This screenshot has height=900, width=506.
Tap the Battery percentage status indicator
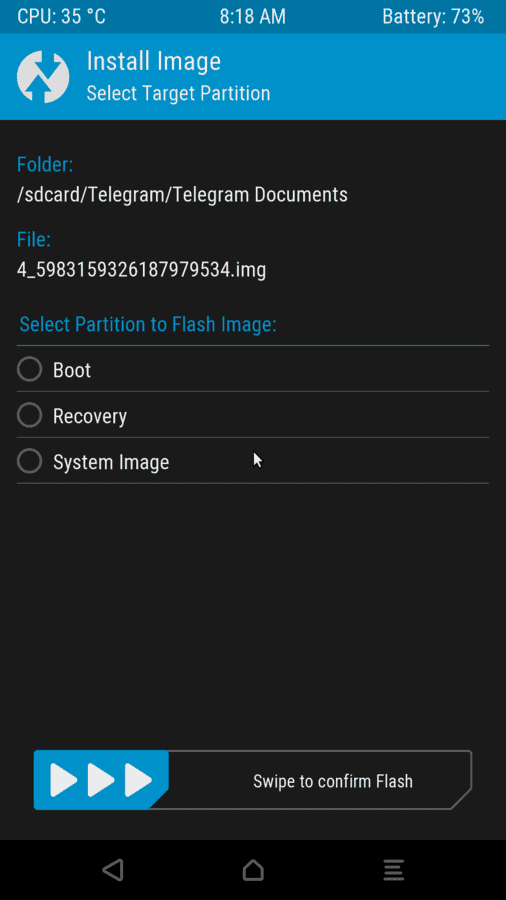click(433, 17)
